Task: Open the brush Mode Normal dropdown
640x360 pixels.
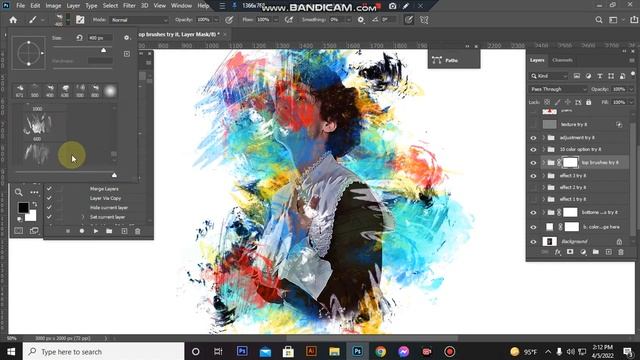Action: tap(139, 20)
